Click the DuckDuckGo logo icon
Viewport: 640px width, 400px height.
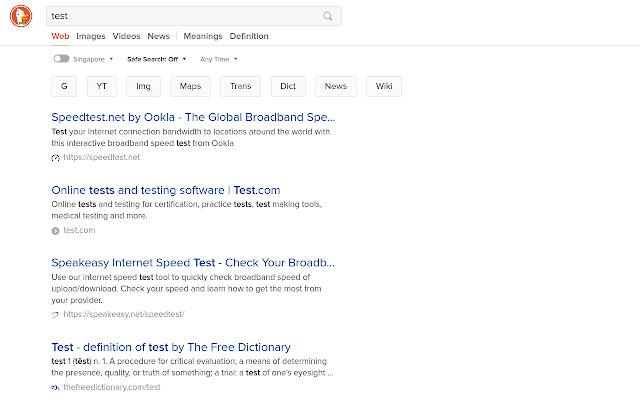click(21, 16)
